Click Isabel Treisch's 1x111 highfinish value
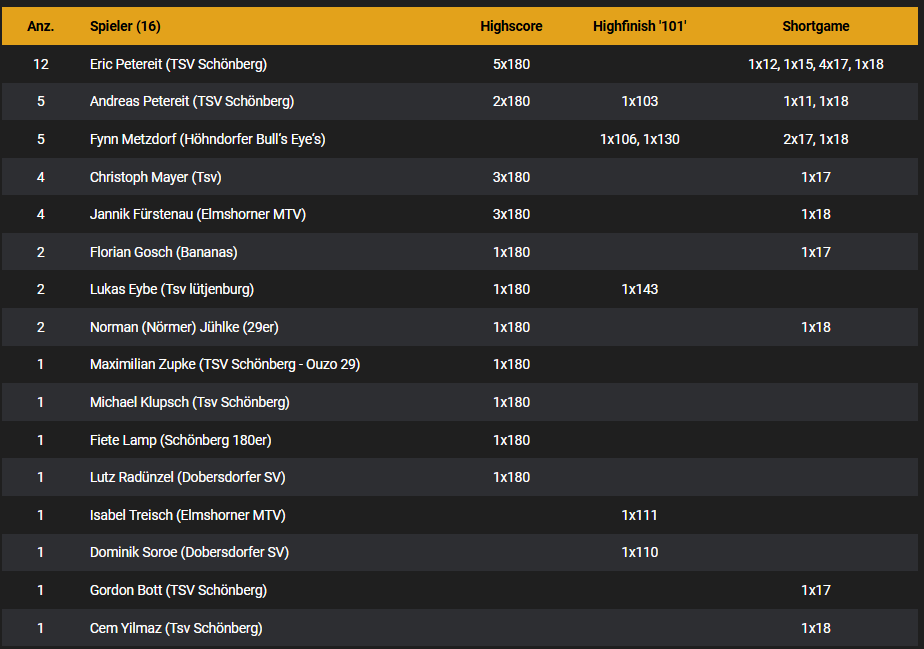Image resolution: width=924 pixels, height=649 pixels. (x=639, y=515)
